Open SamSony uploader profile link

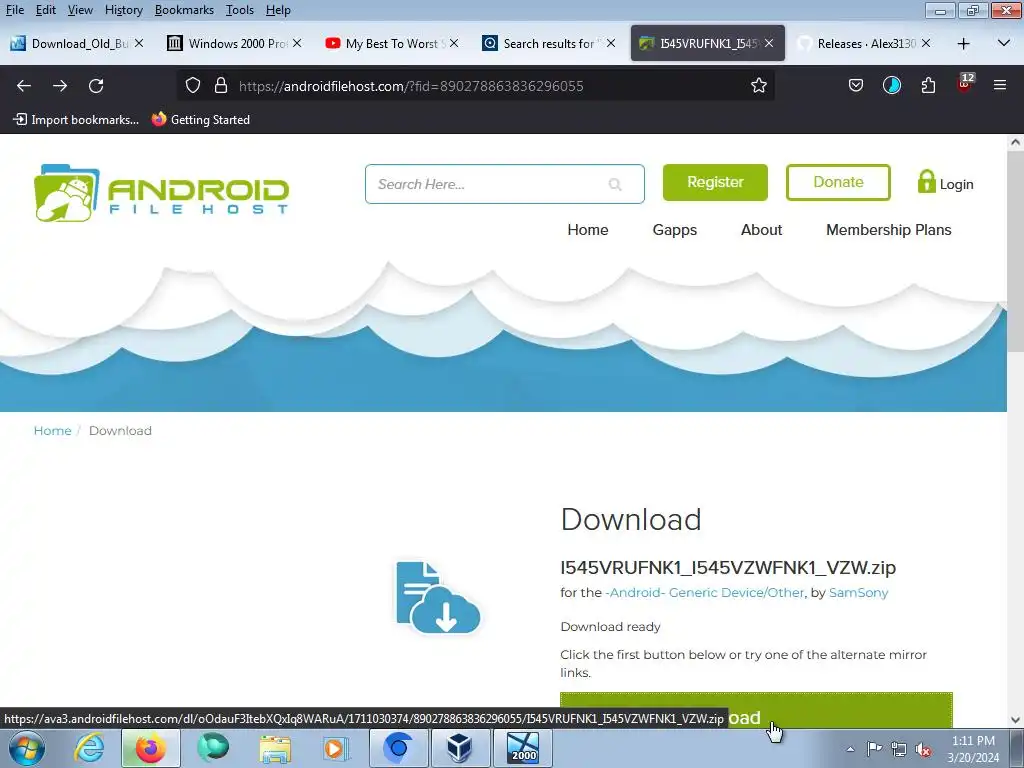(x=858, y=592)
